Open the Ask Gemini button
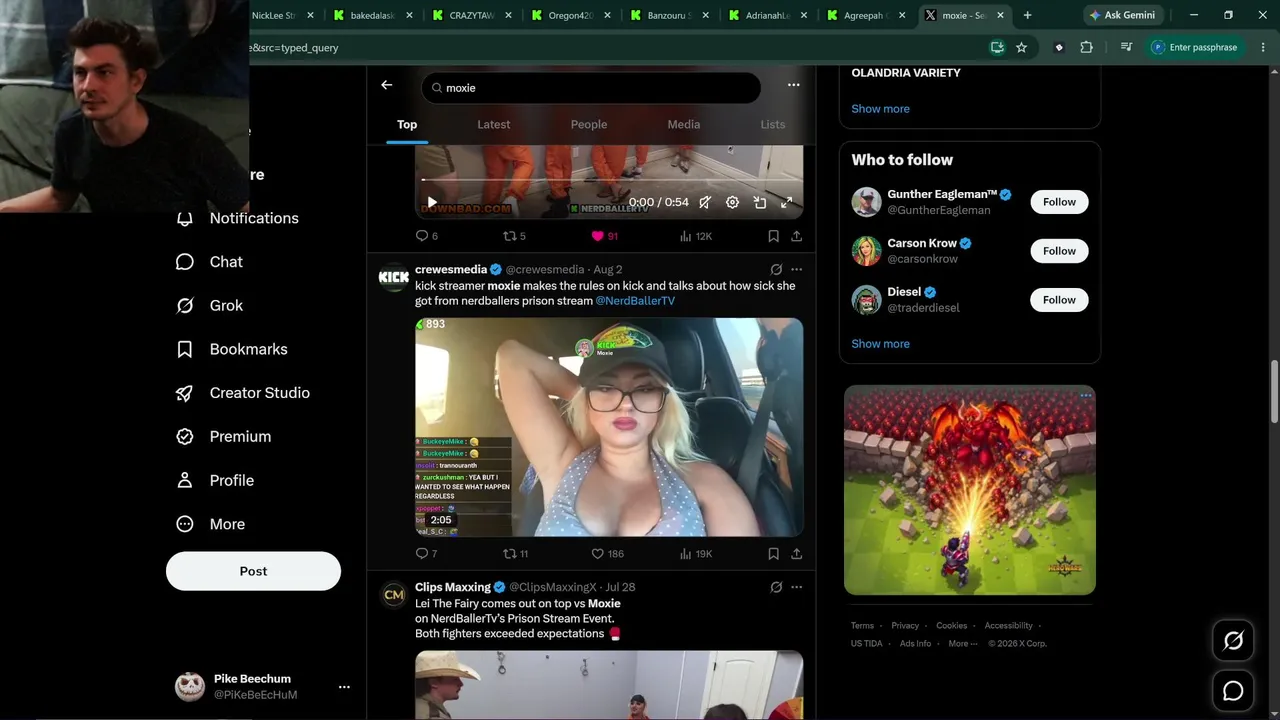 tap(1121, 15)
